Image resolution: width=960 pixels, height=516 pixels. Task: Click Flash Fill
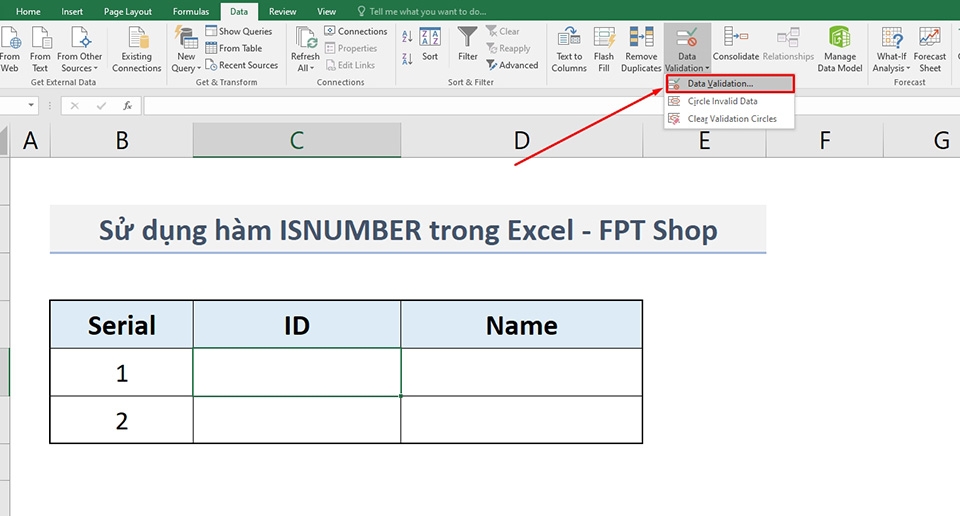tap(604, 50)
